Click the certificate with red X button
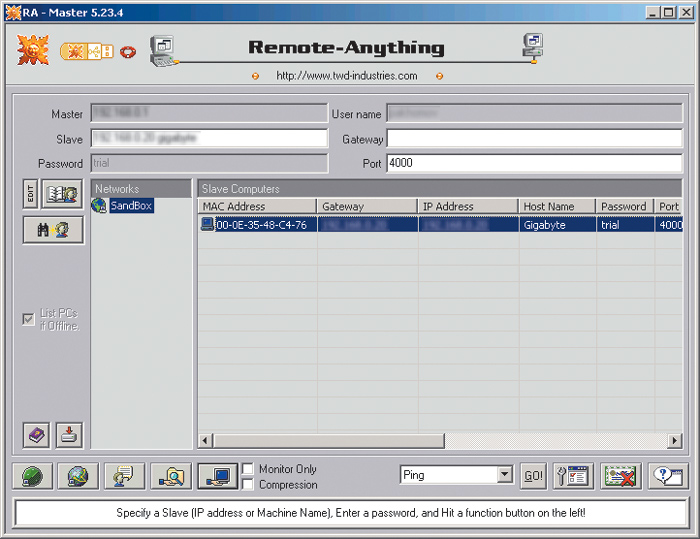700x539 pixels. (621, 476)
